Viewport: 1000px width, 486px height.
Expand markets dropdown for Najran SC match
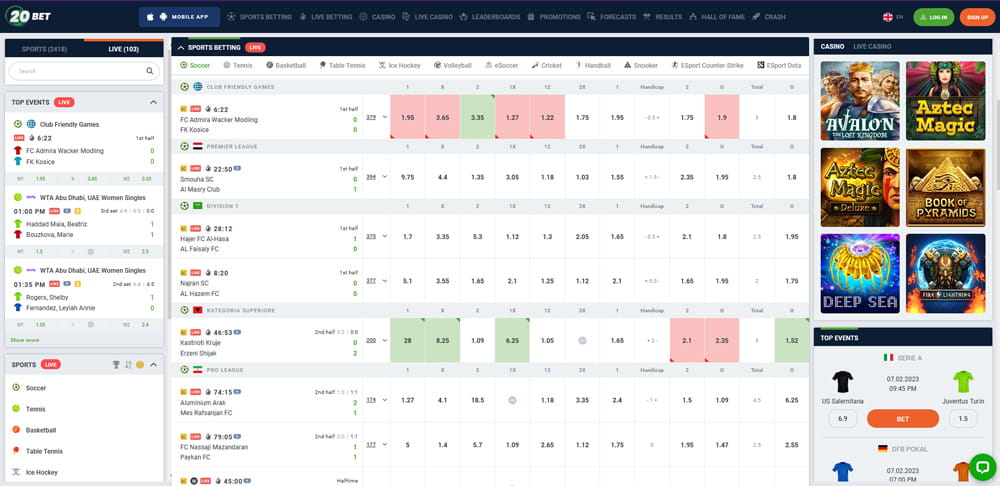(x=385, y=281)
